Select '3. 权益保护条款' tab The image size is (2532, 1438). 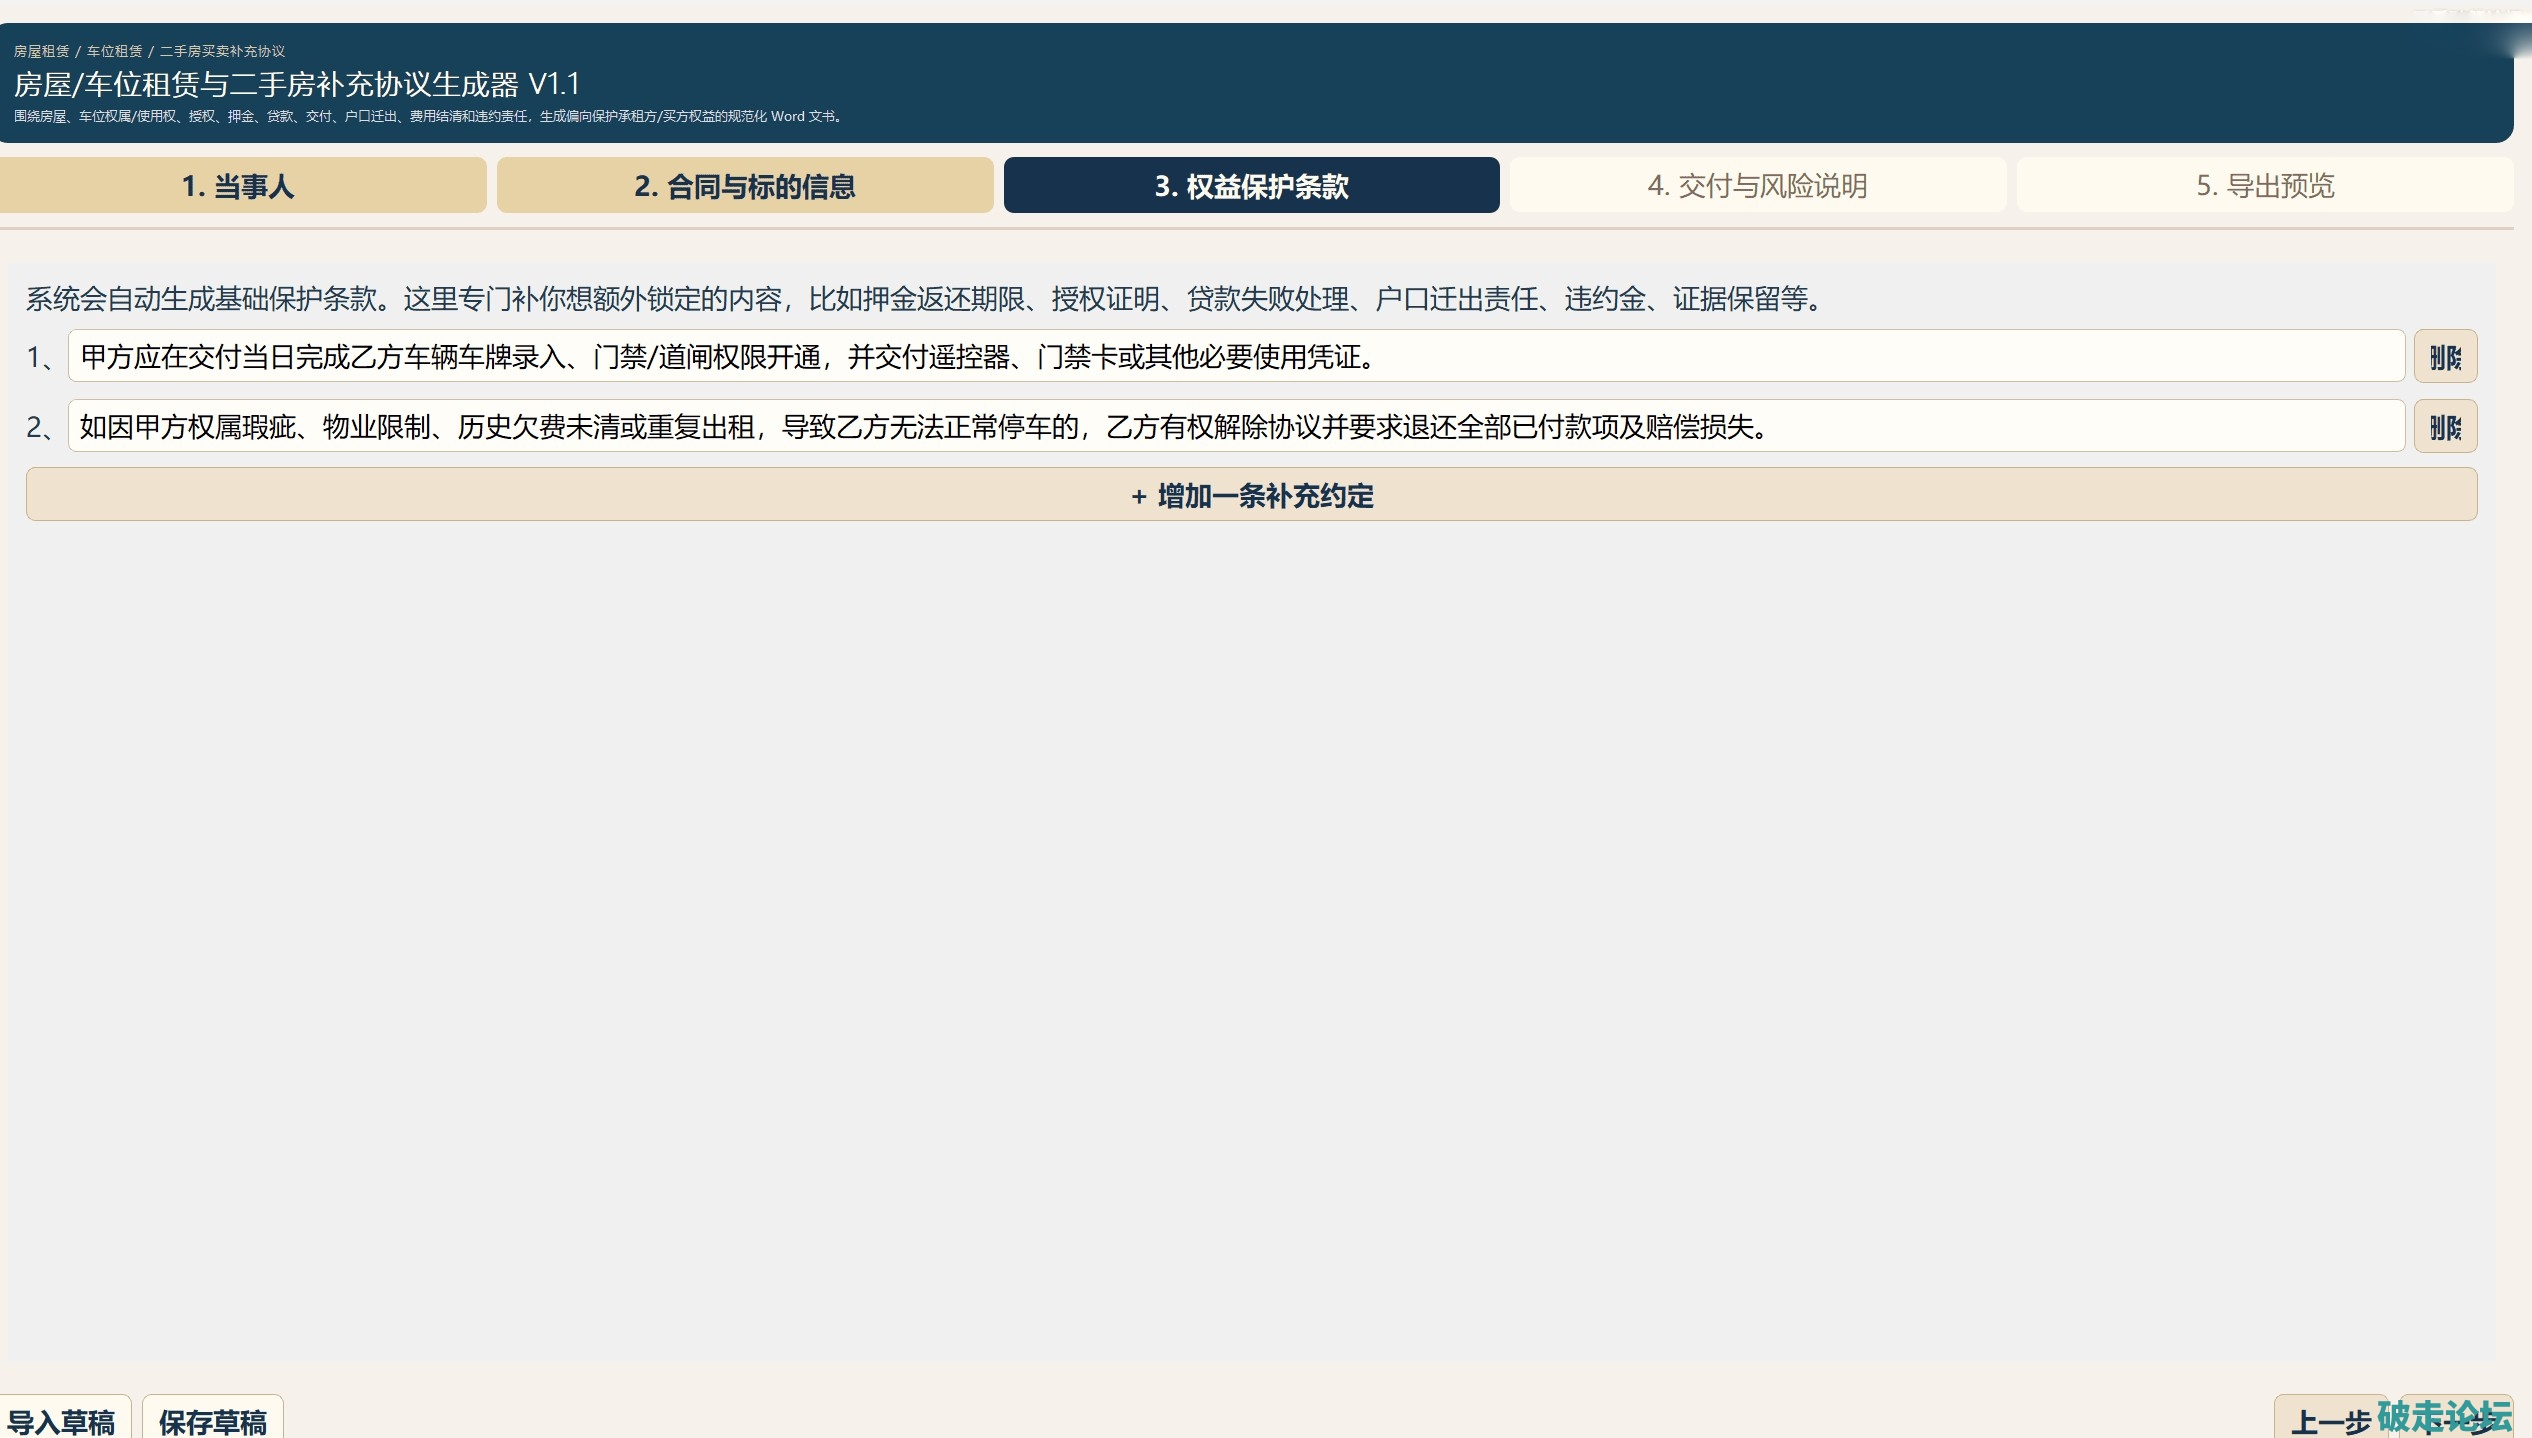(x=1251, y=186)
